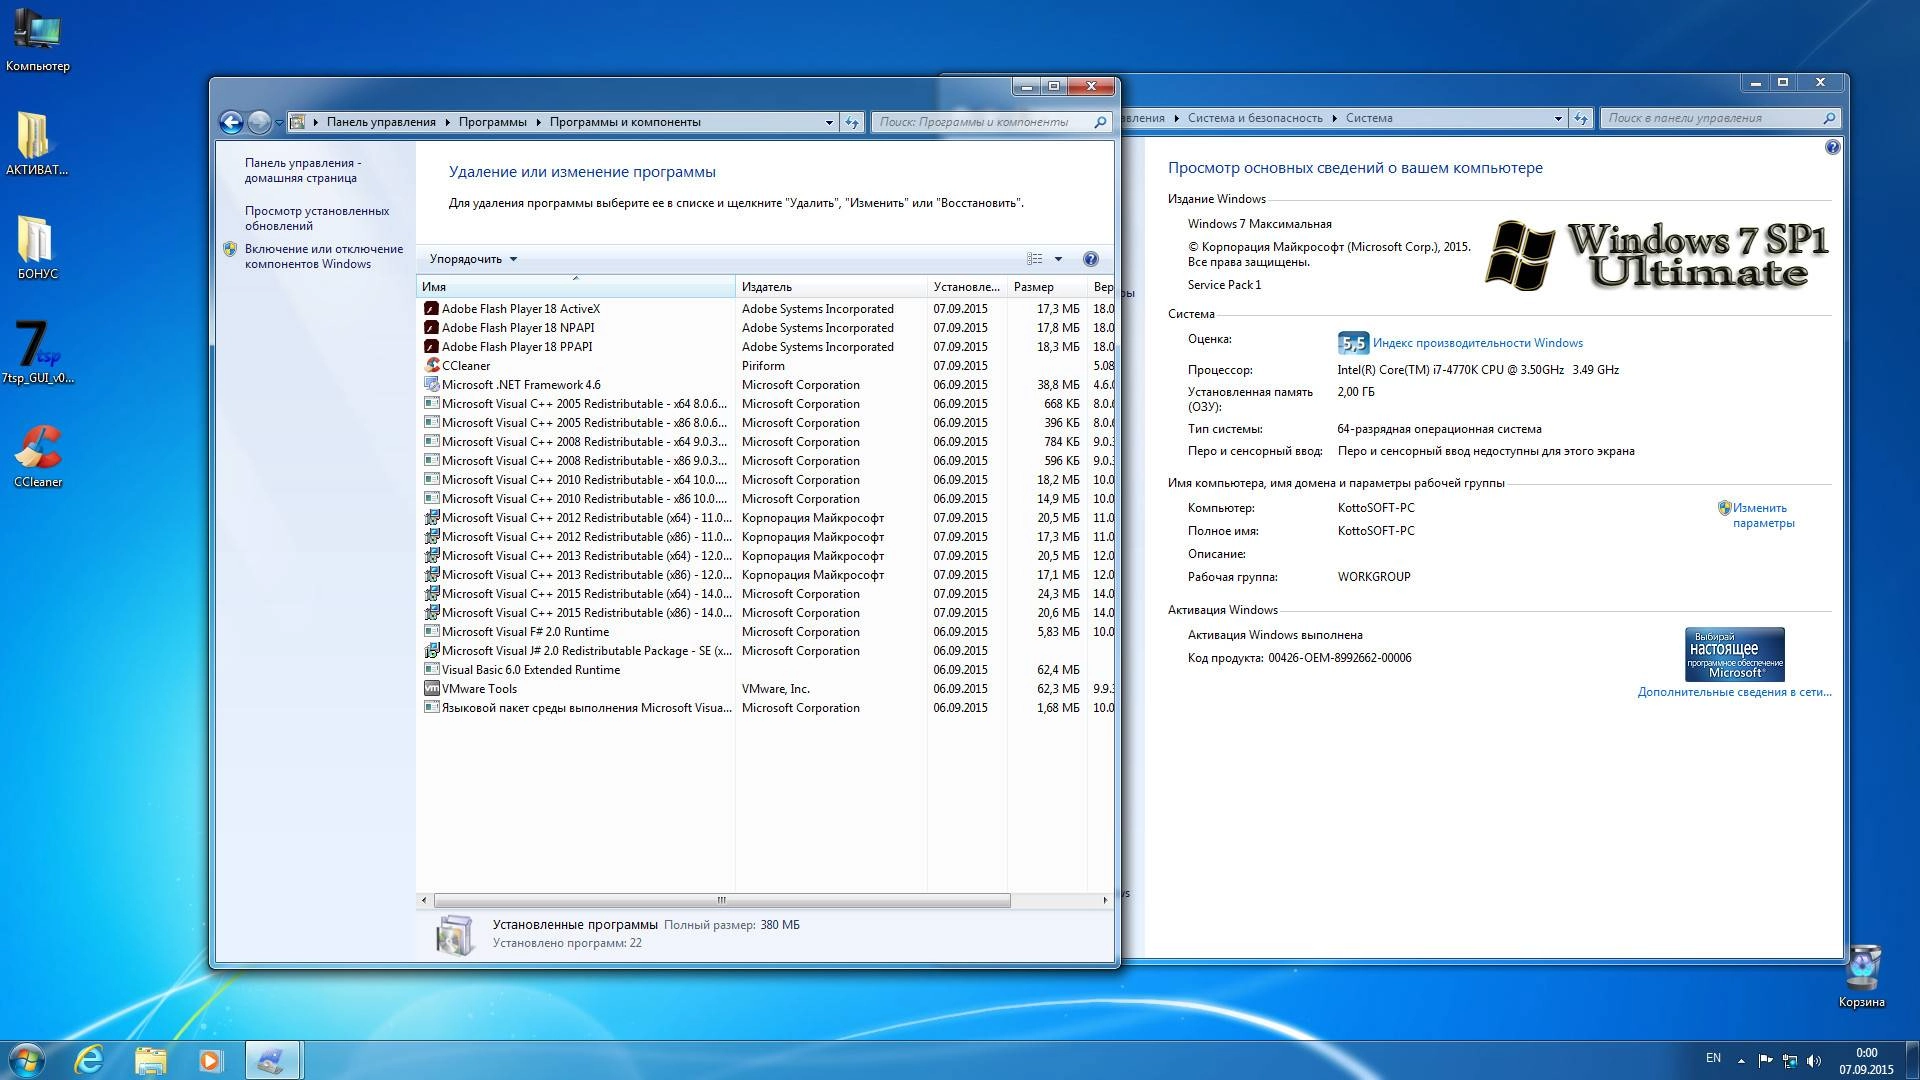
Task: Select Панель управления breadcrumb in address bar
Action: point(381,122)
